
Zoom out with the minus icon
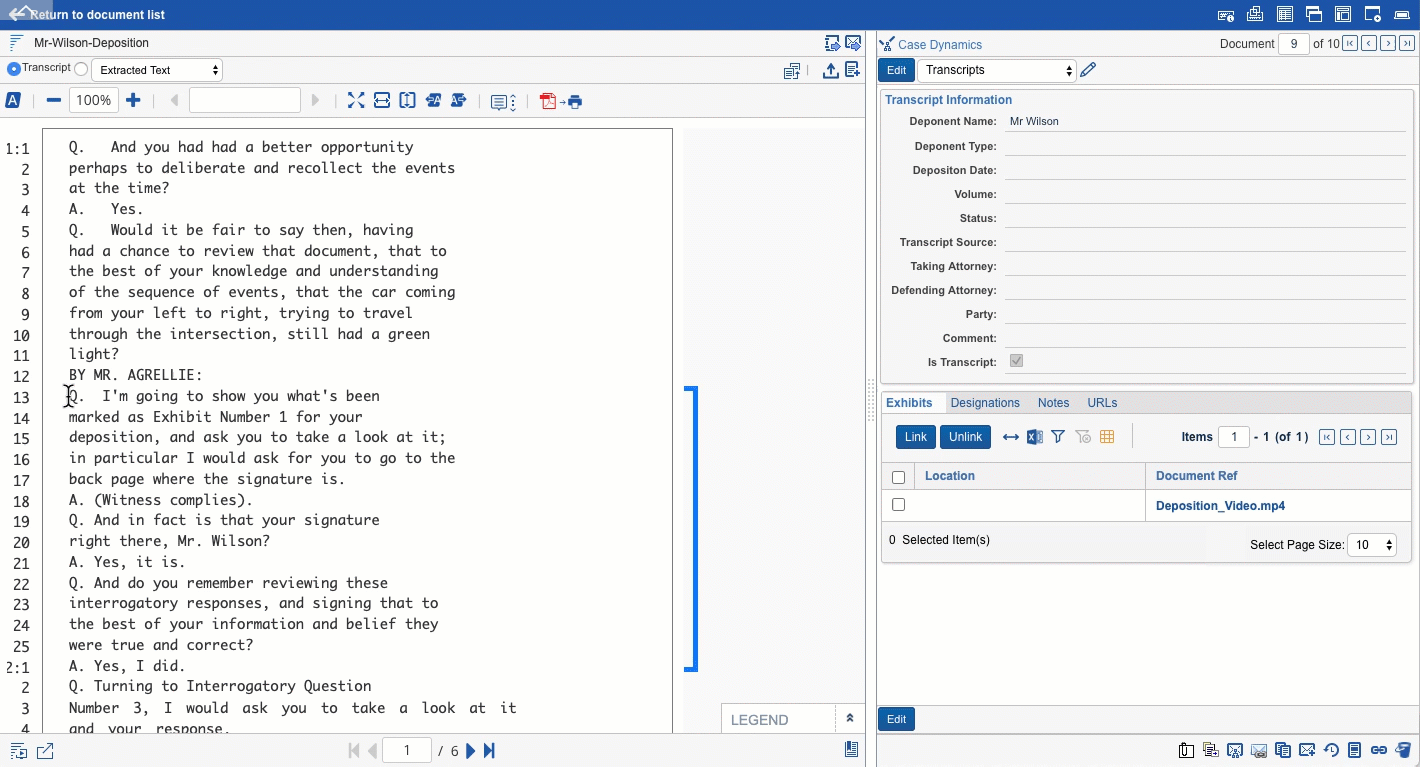click(x=54, y=100)
